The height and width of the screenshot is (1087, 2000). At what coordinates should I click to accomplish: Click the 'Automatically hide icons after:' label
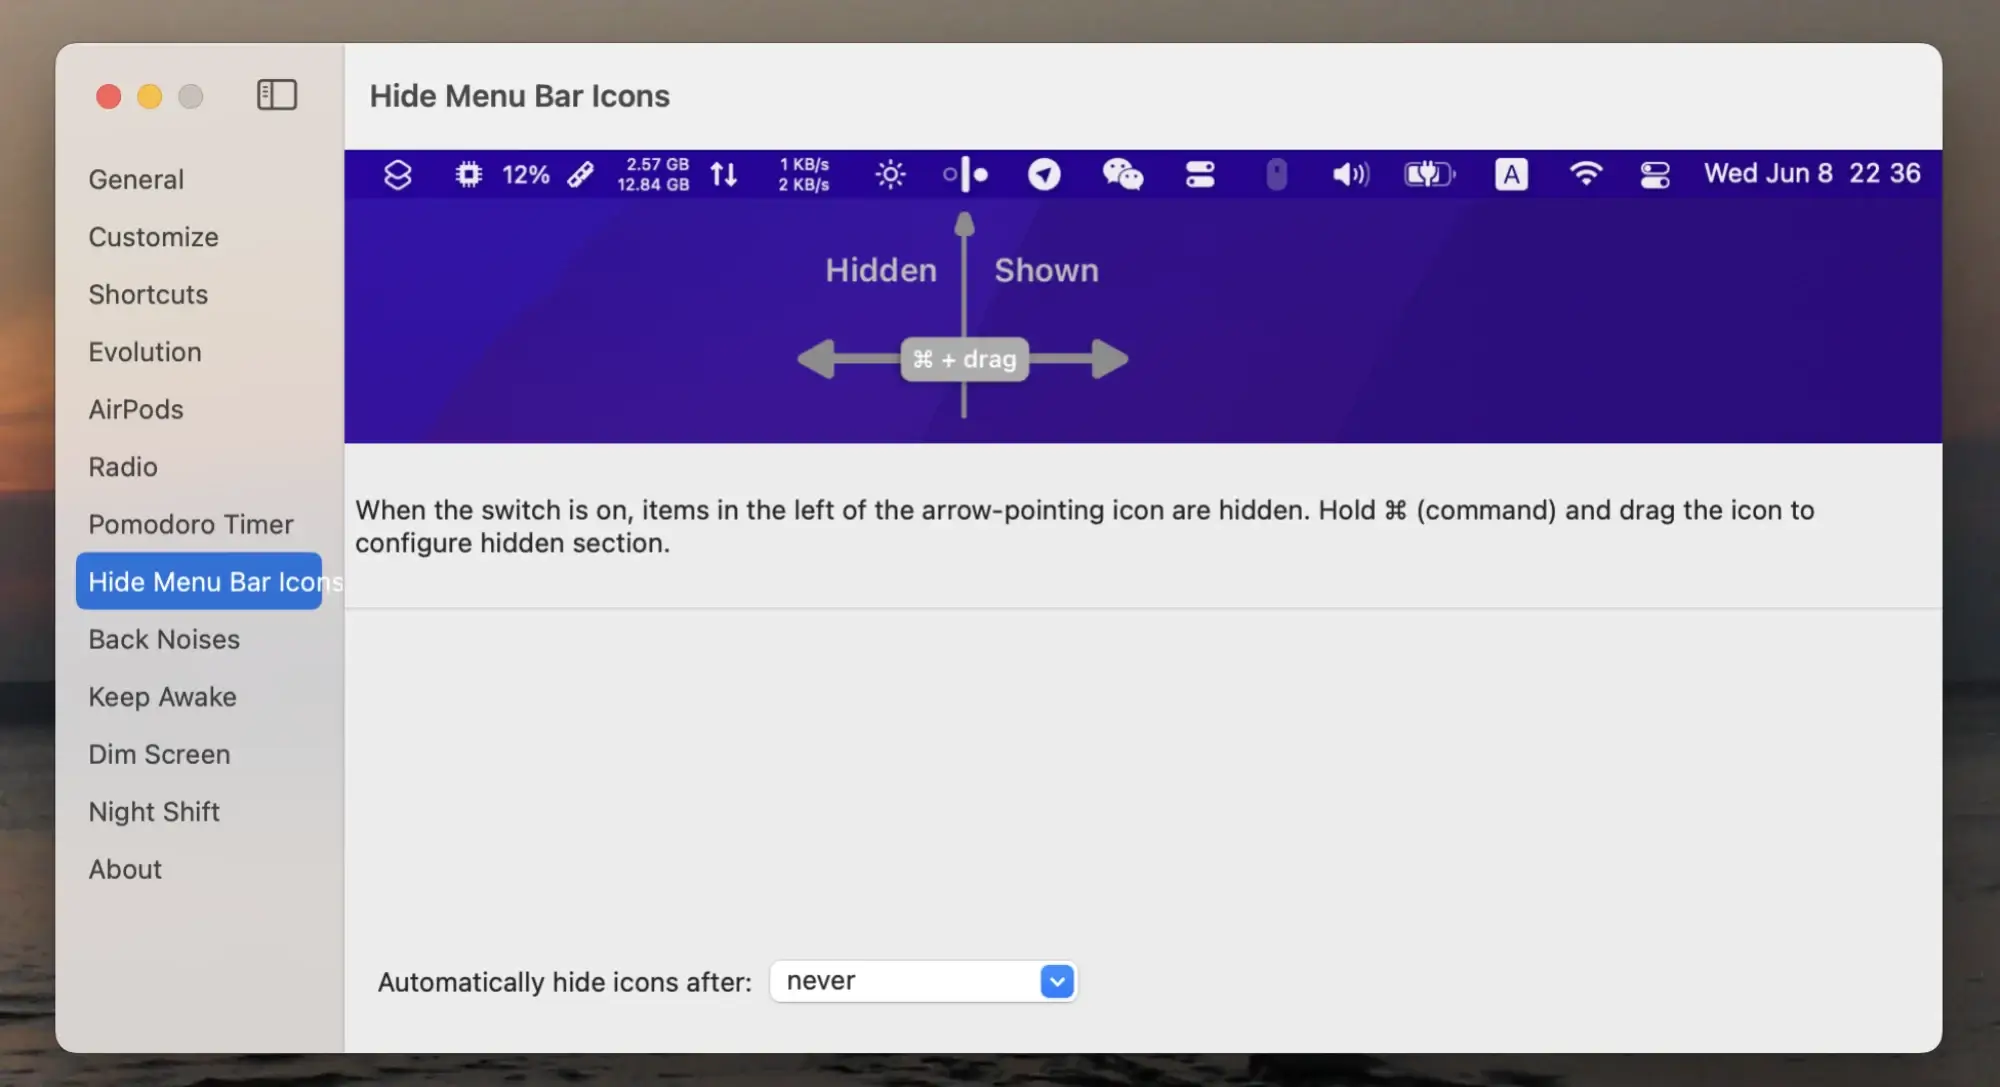point(564,982)
